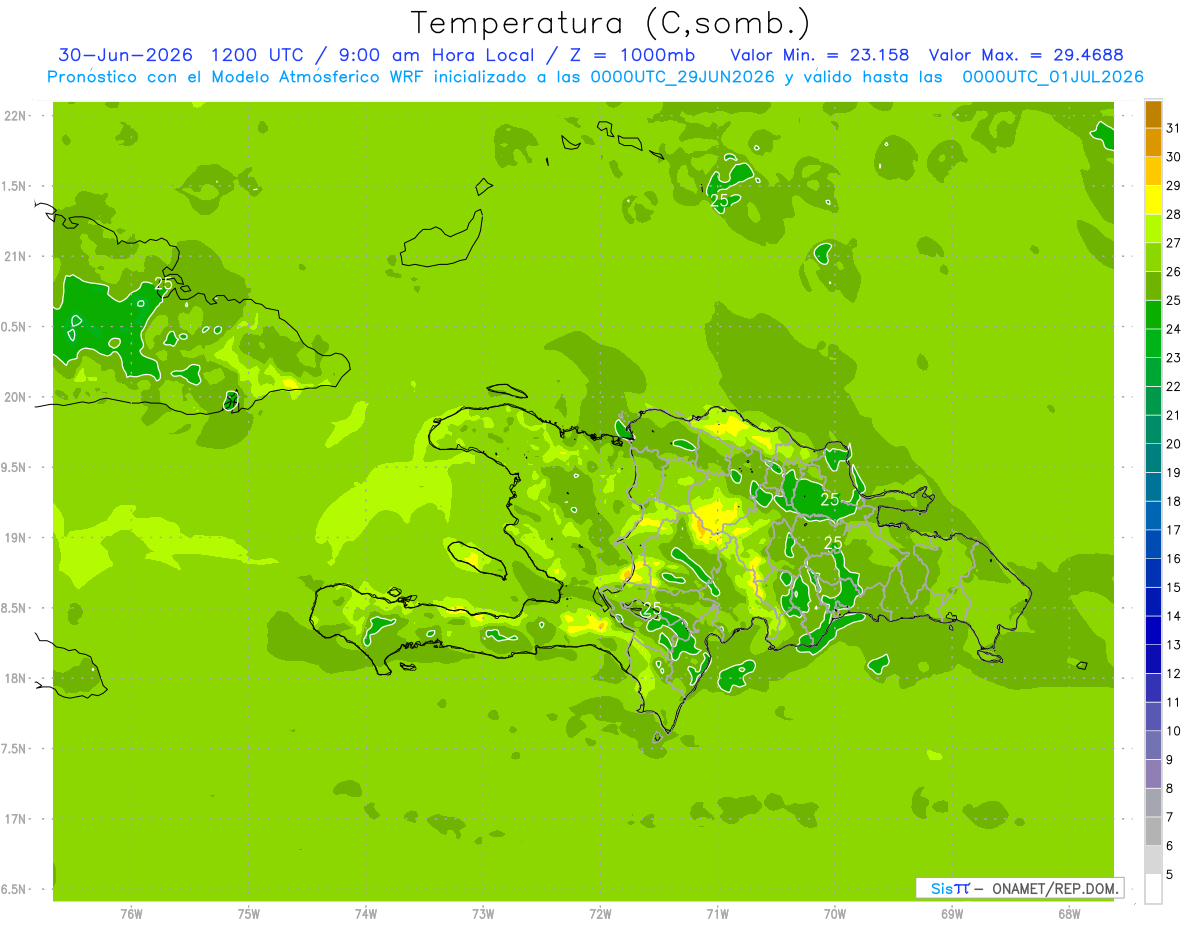Click the "72W" longitude label
Screen dimensions: 1200x927
[600, 914]
